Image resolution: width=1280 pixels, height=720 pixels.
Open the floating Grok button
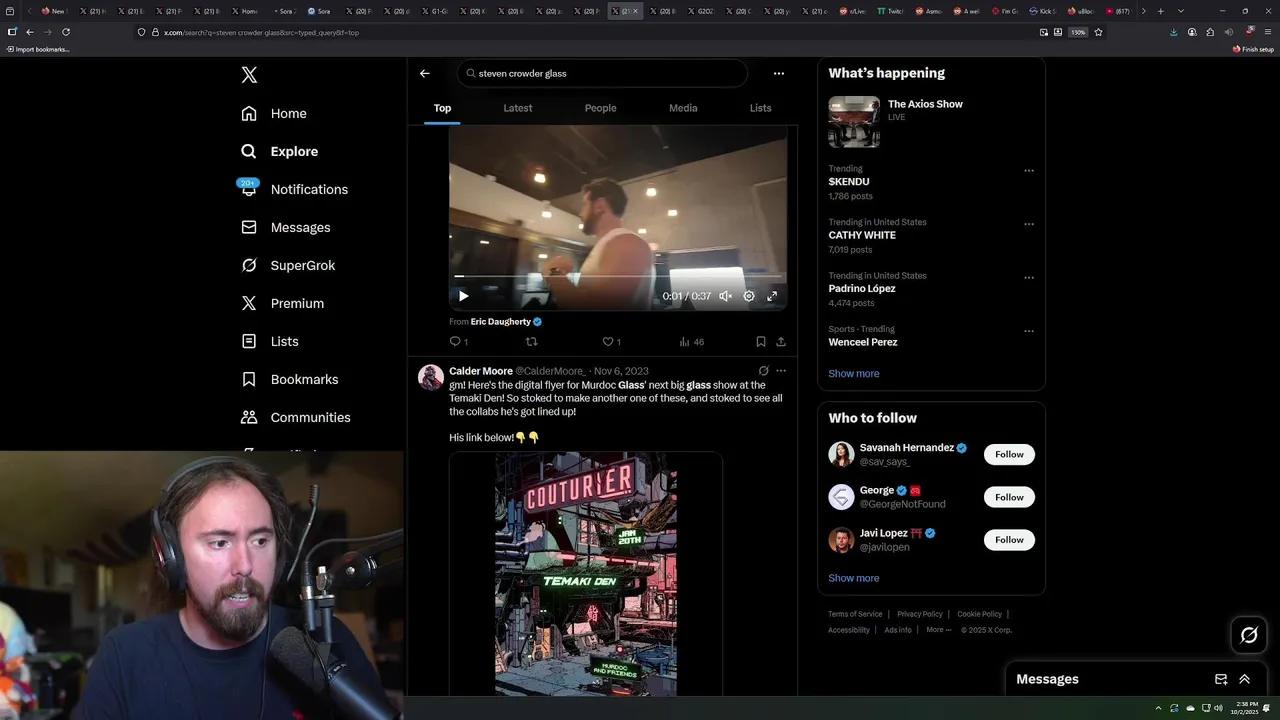click(x=1249, y=635)
